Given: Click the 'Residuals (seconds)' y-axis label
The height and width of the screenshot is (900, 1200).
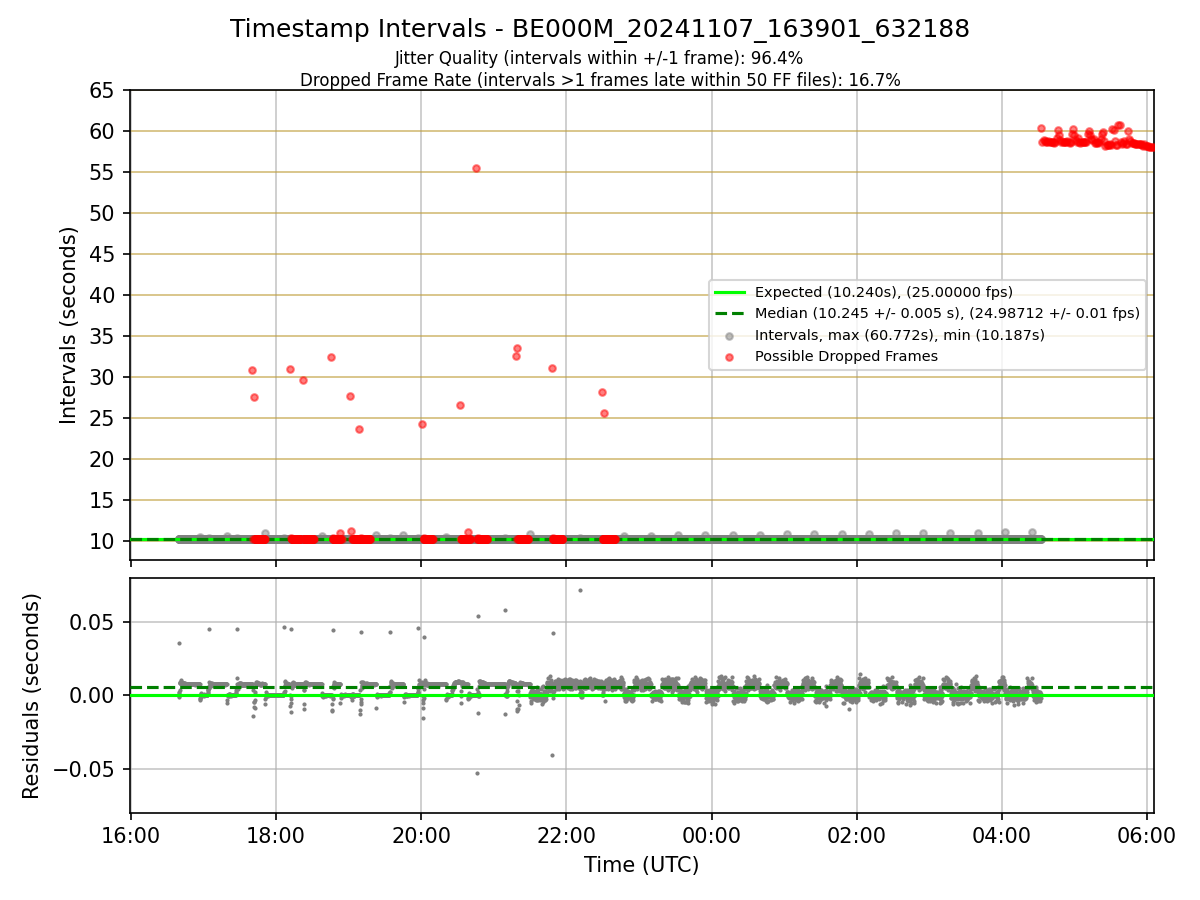Looking at the screenshot, I should 32,696.
